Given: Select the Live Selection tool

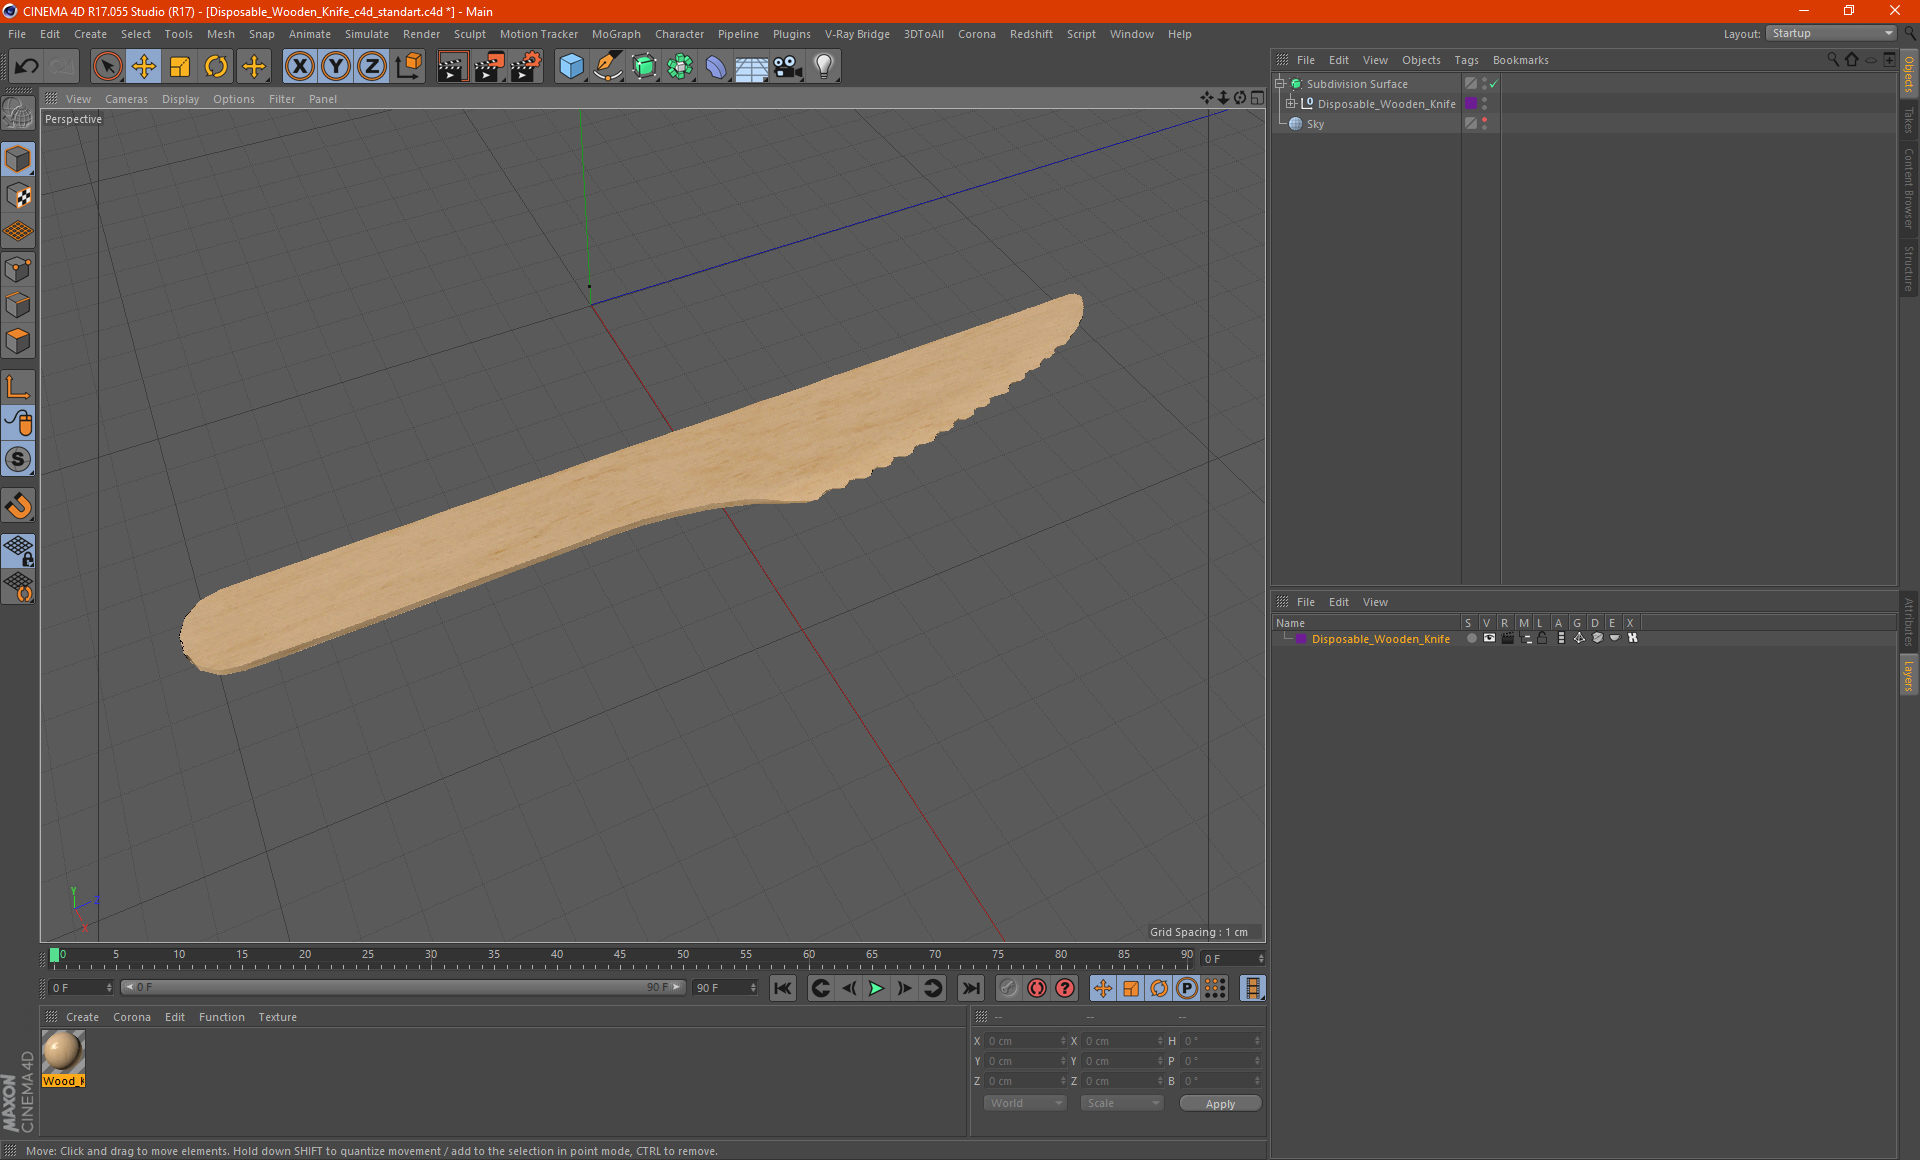Looking at the screenshot, I should coord(107,67).
